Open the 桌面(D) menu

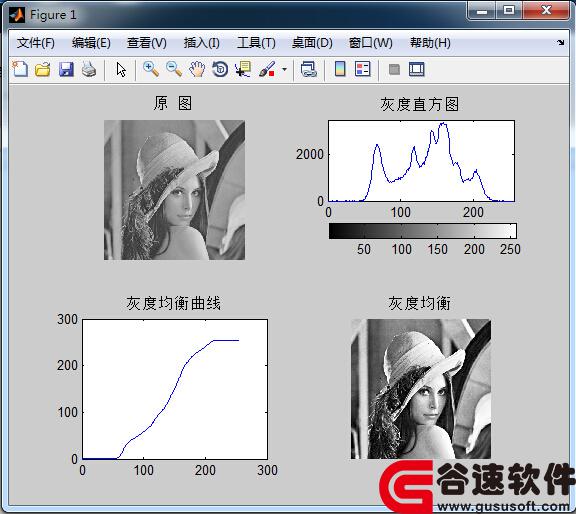click(x=312, y=43)
